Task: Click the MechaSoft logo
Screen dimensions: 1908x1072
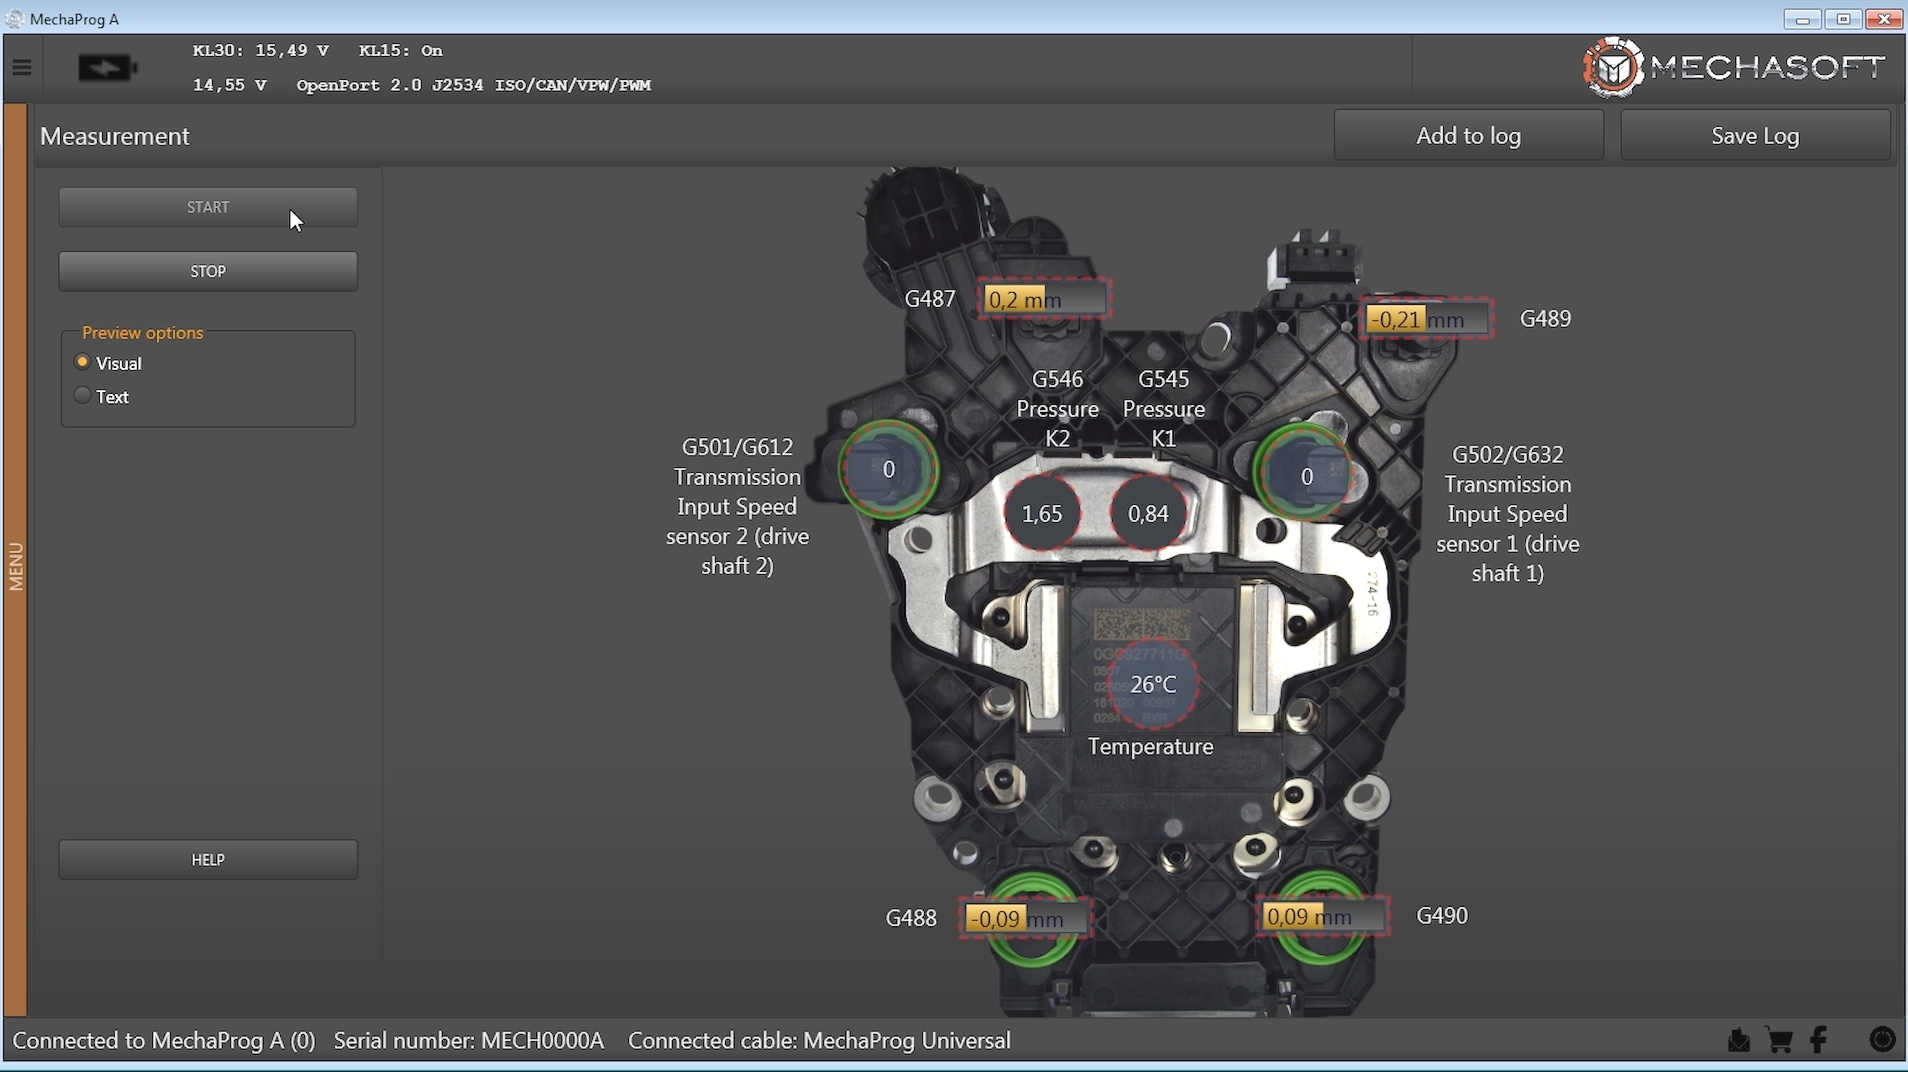Action: (1734, 67)
